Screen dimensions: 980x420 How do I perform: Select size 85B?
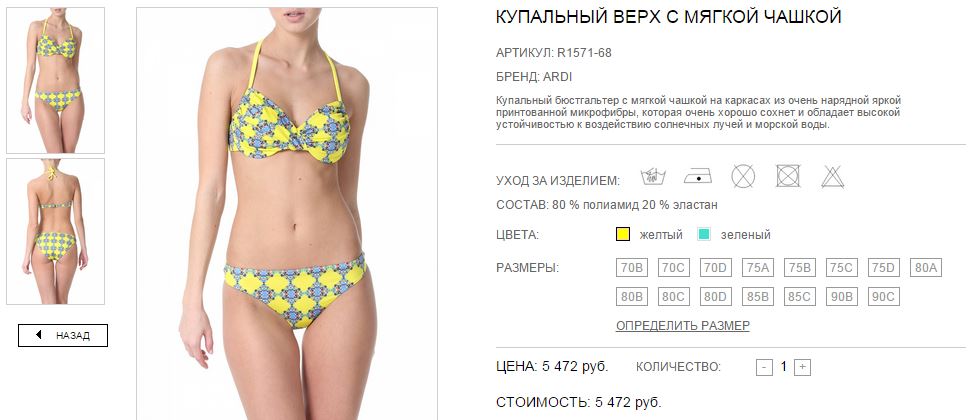point(758,297)
